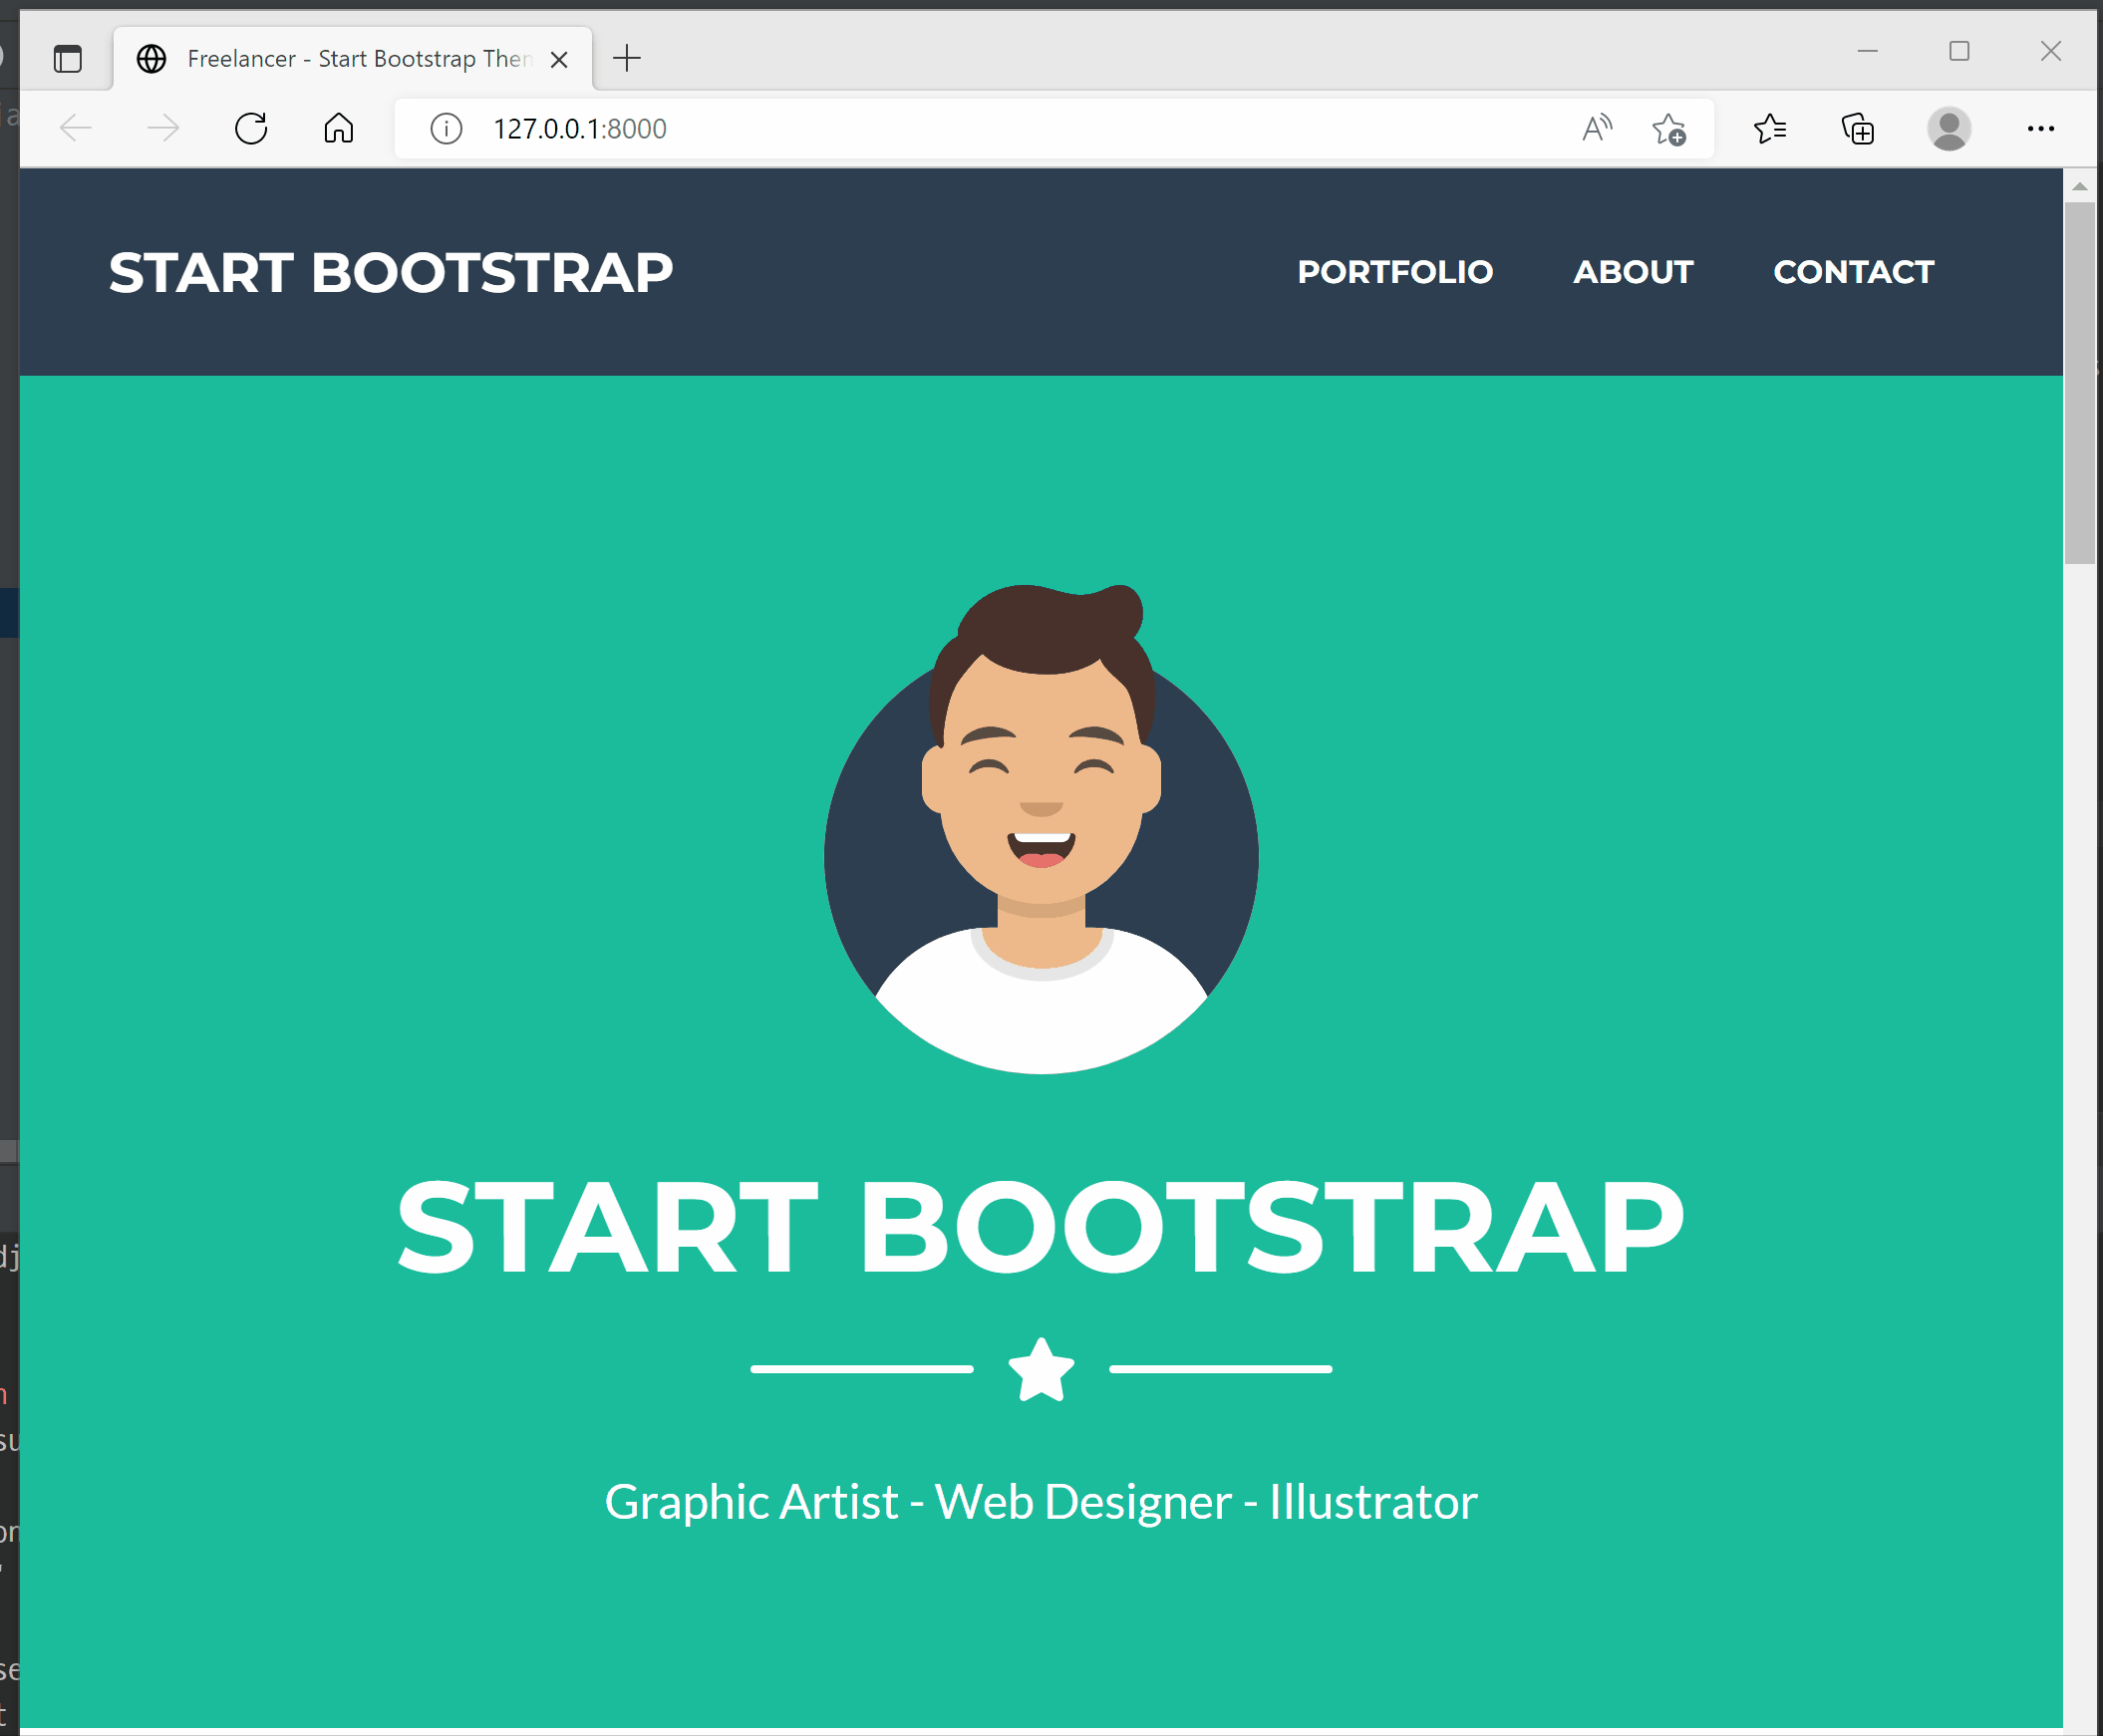Add this page to favorites star

[1668, 129]
